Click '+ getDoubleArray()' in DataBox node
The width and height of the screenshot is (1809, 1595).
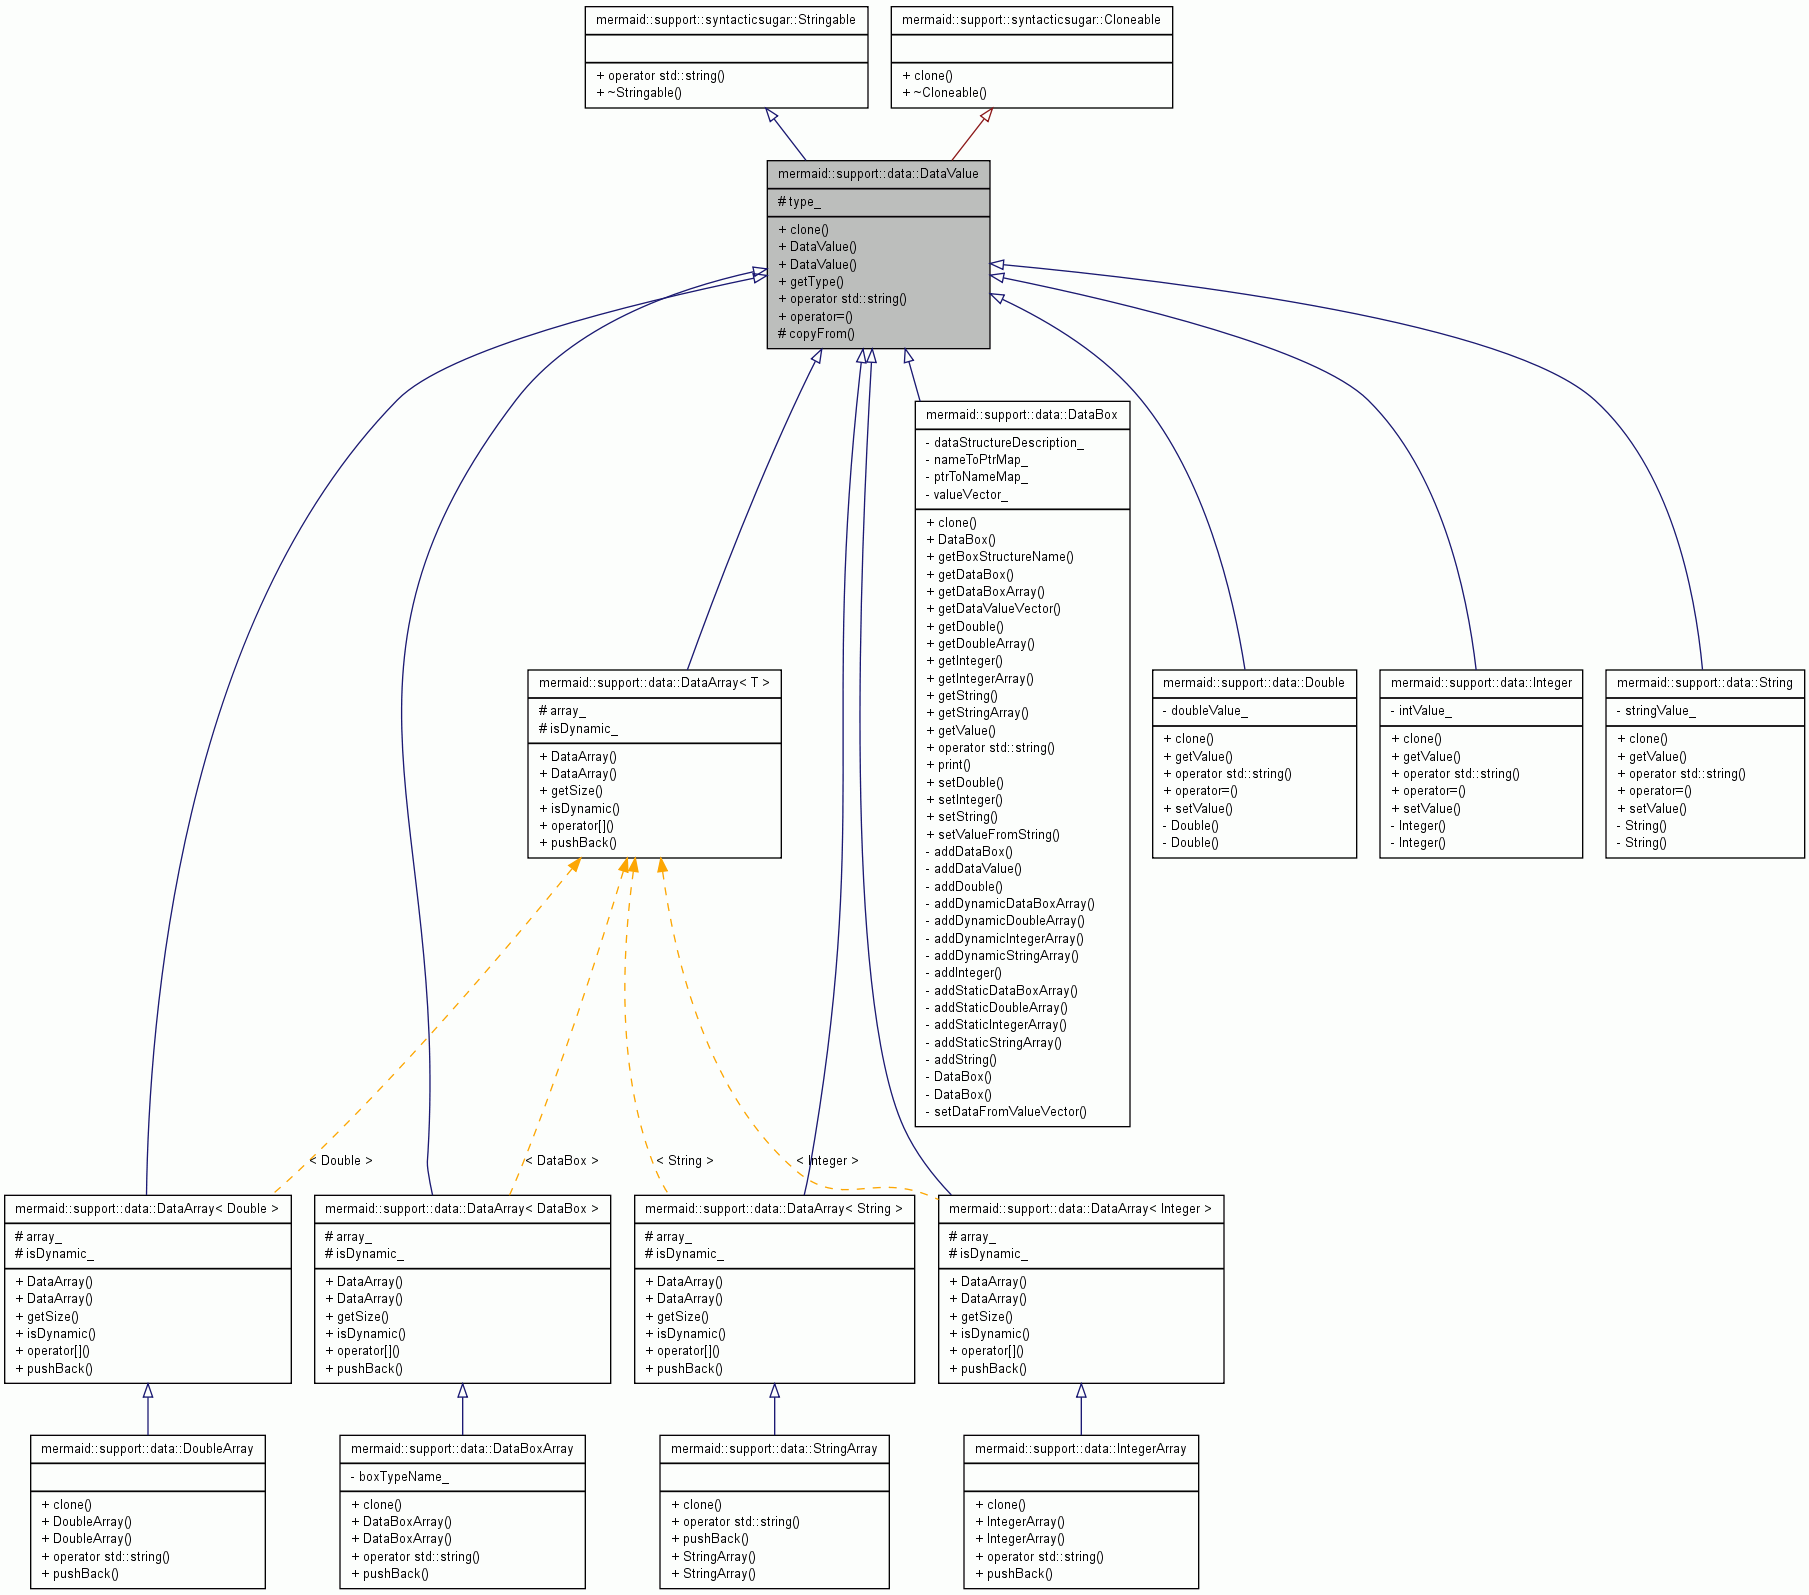tap(980, 644)
